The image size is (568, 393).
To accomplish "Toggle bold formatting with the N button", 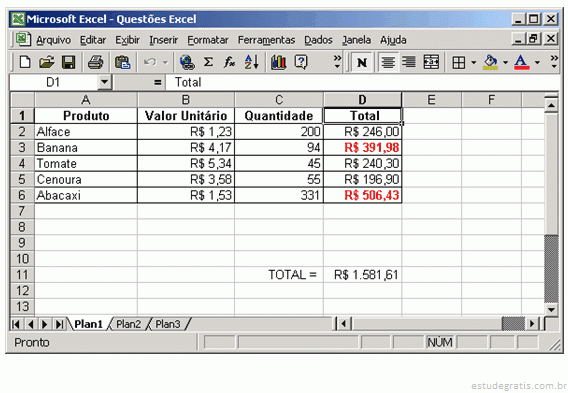I will 362,62.
